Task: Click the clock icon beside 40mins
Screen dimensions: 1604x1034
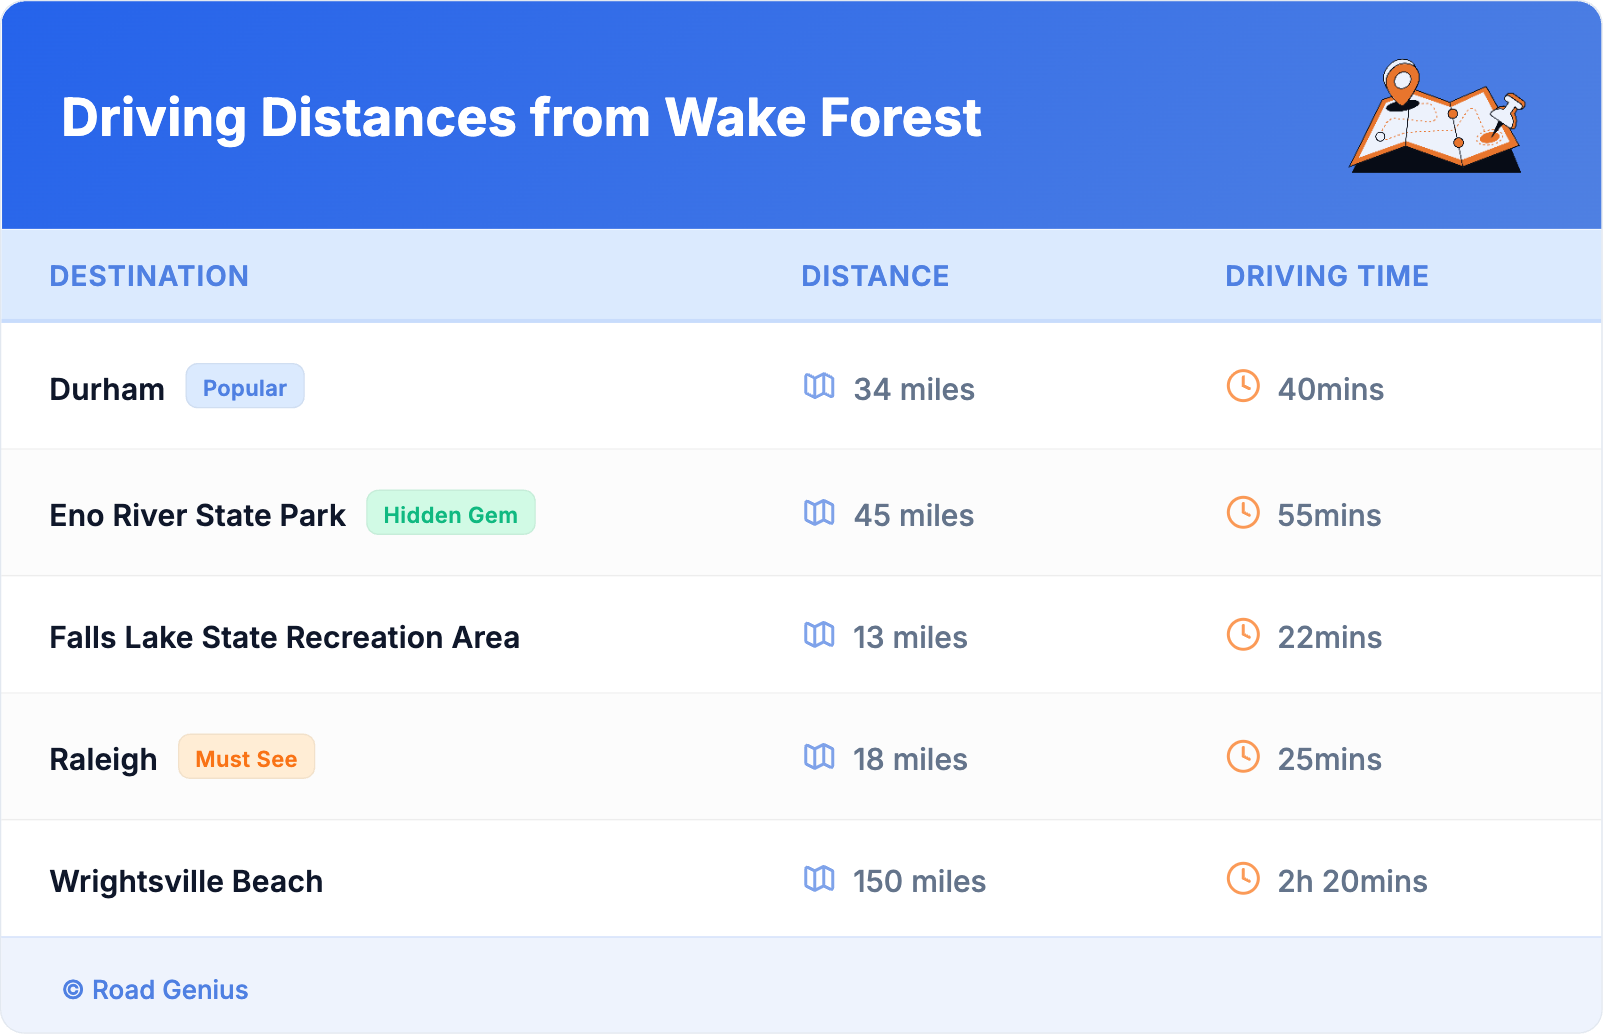Action: 1243,386
